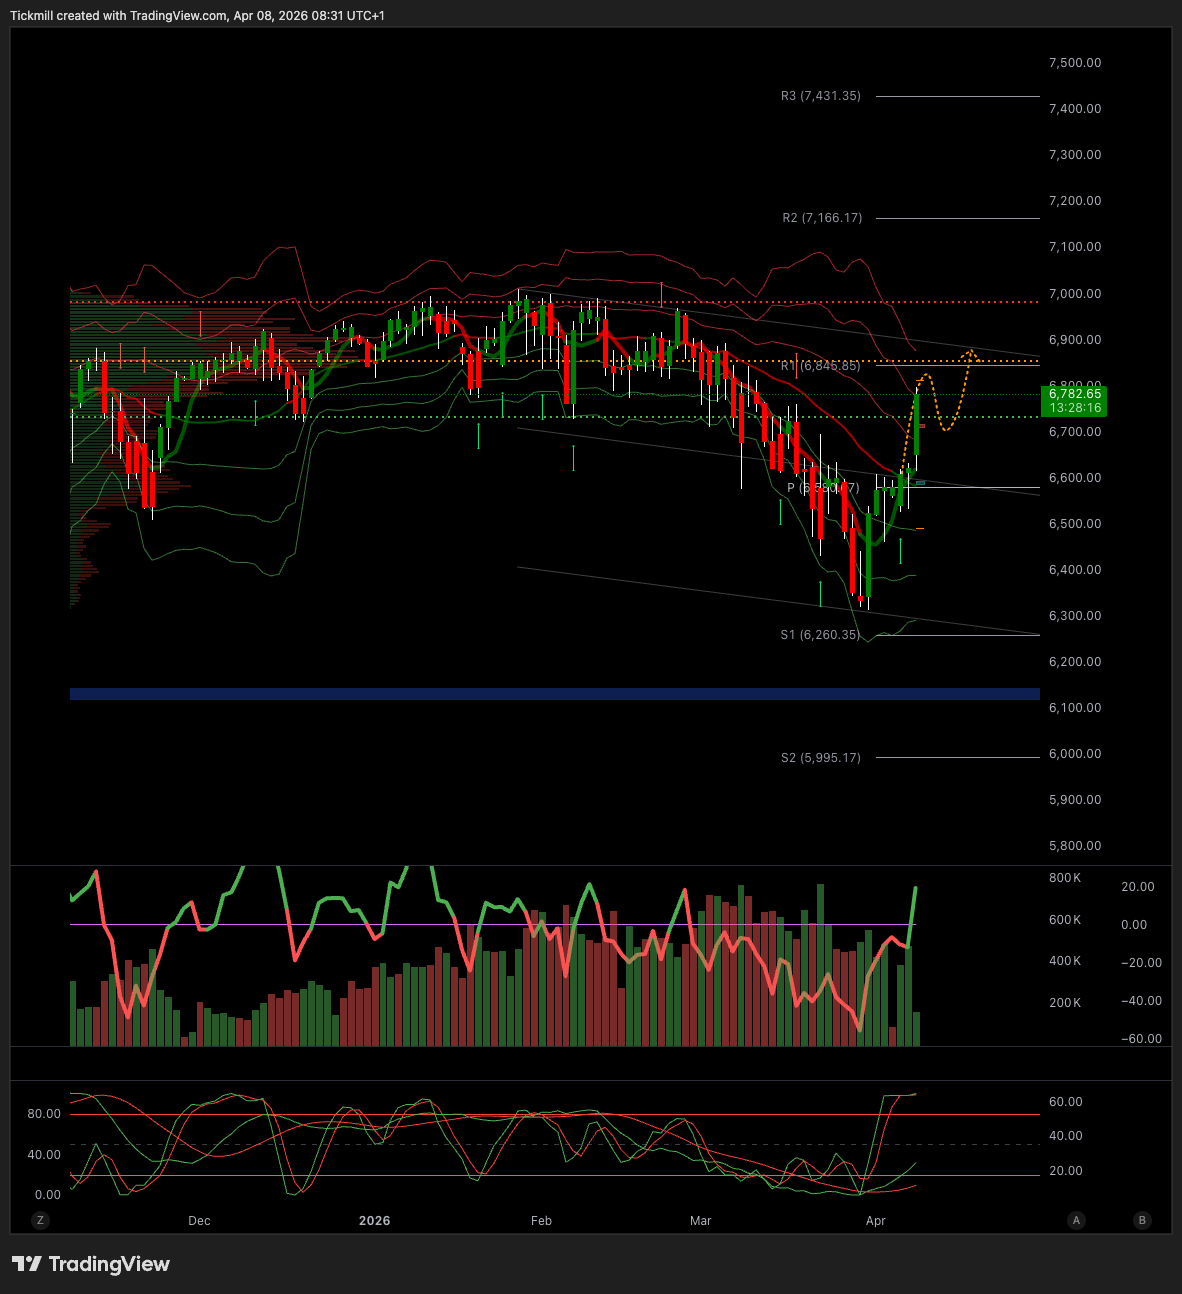The height and width of the screenshot is (1294, 1182).
Task: Click the Dec label on time axis
Action: [199, 1220]
